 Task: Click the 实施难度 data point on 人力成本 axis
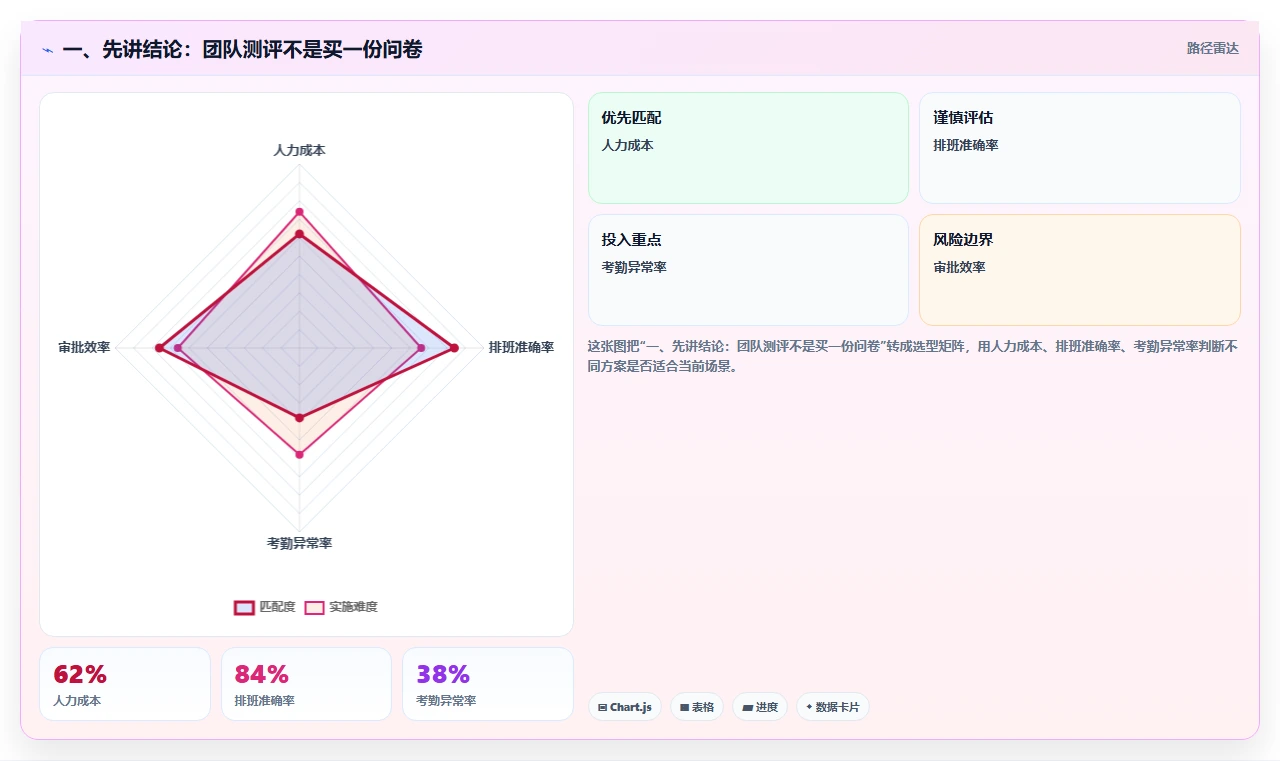click(299, 212)
